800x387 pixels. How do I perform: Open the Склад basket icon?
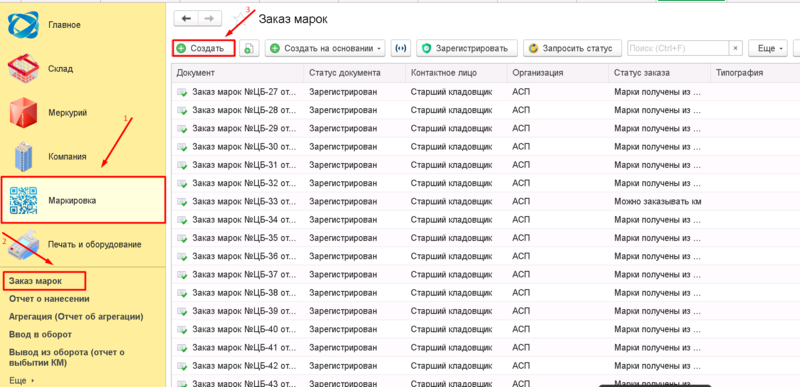click(23, 69)
